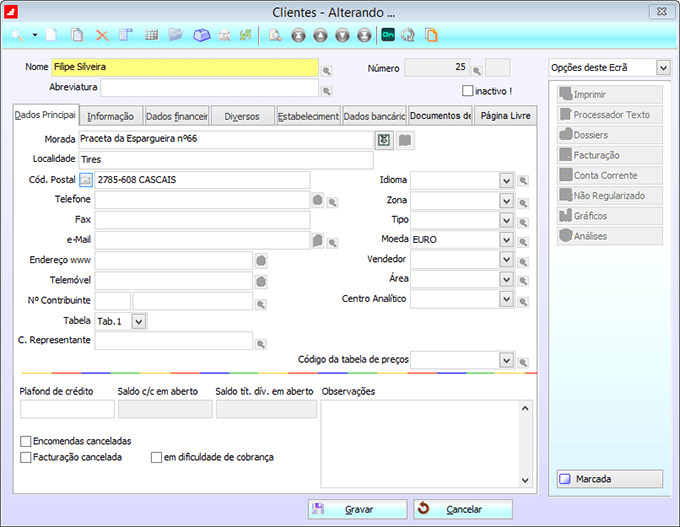The width and height of the screenshot is (680, 527).
Task: Open the Área dropdown
Action: pyautogui.click(x=507, y=279)
